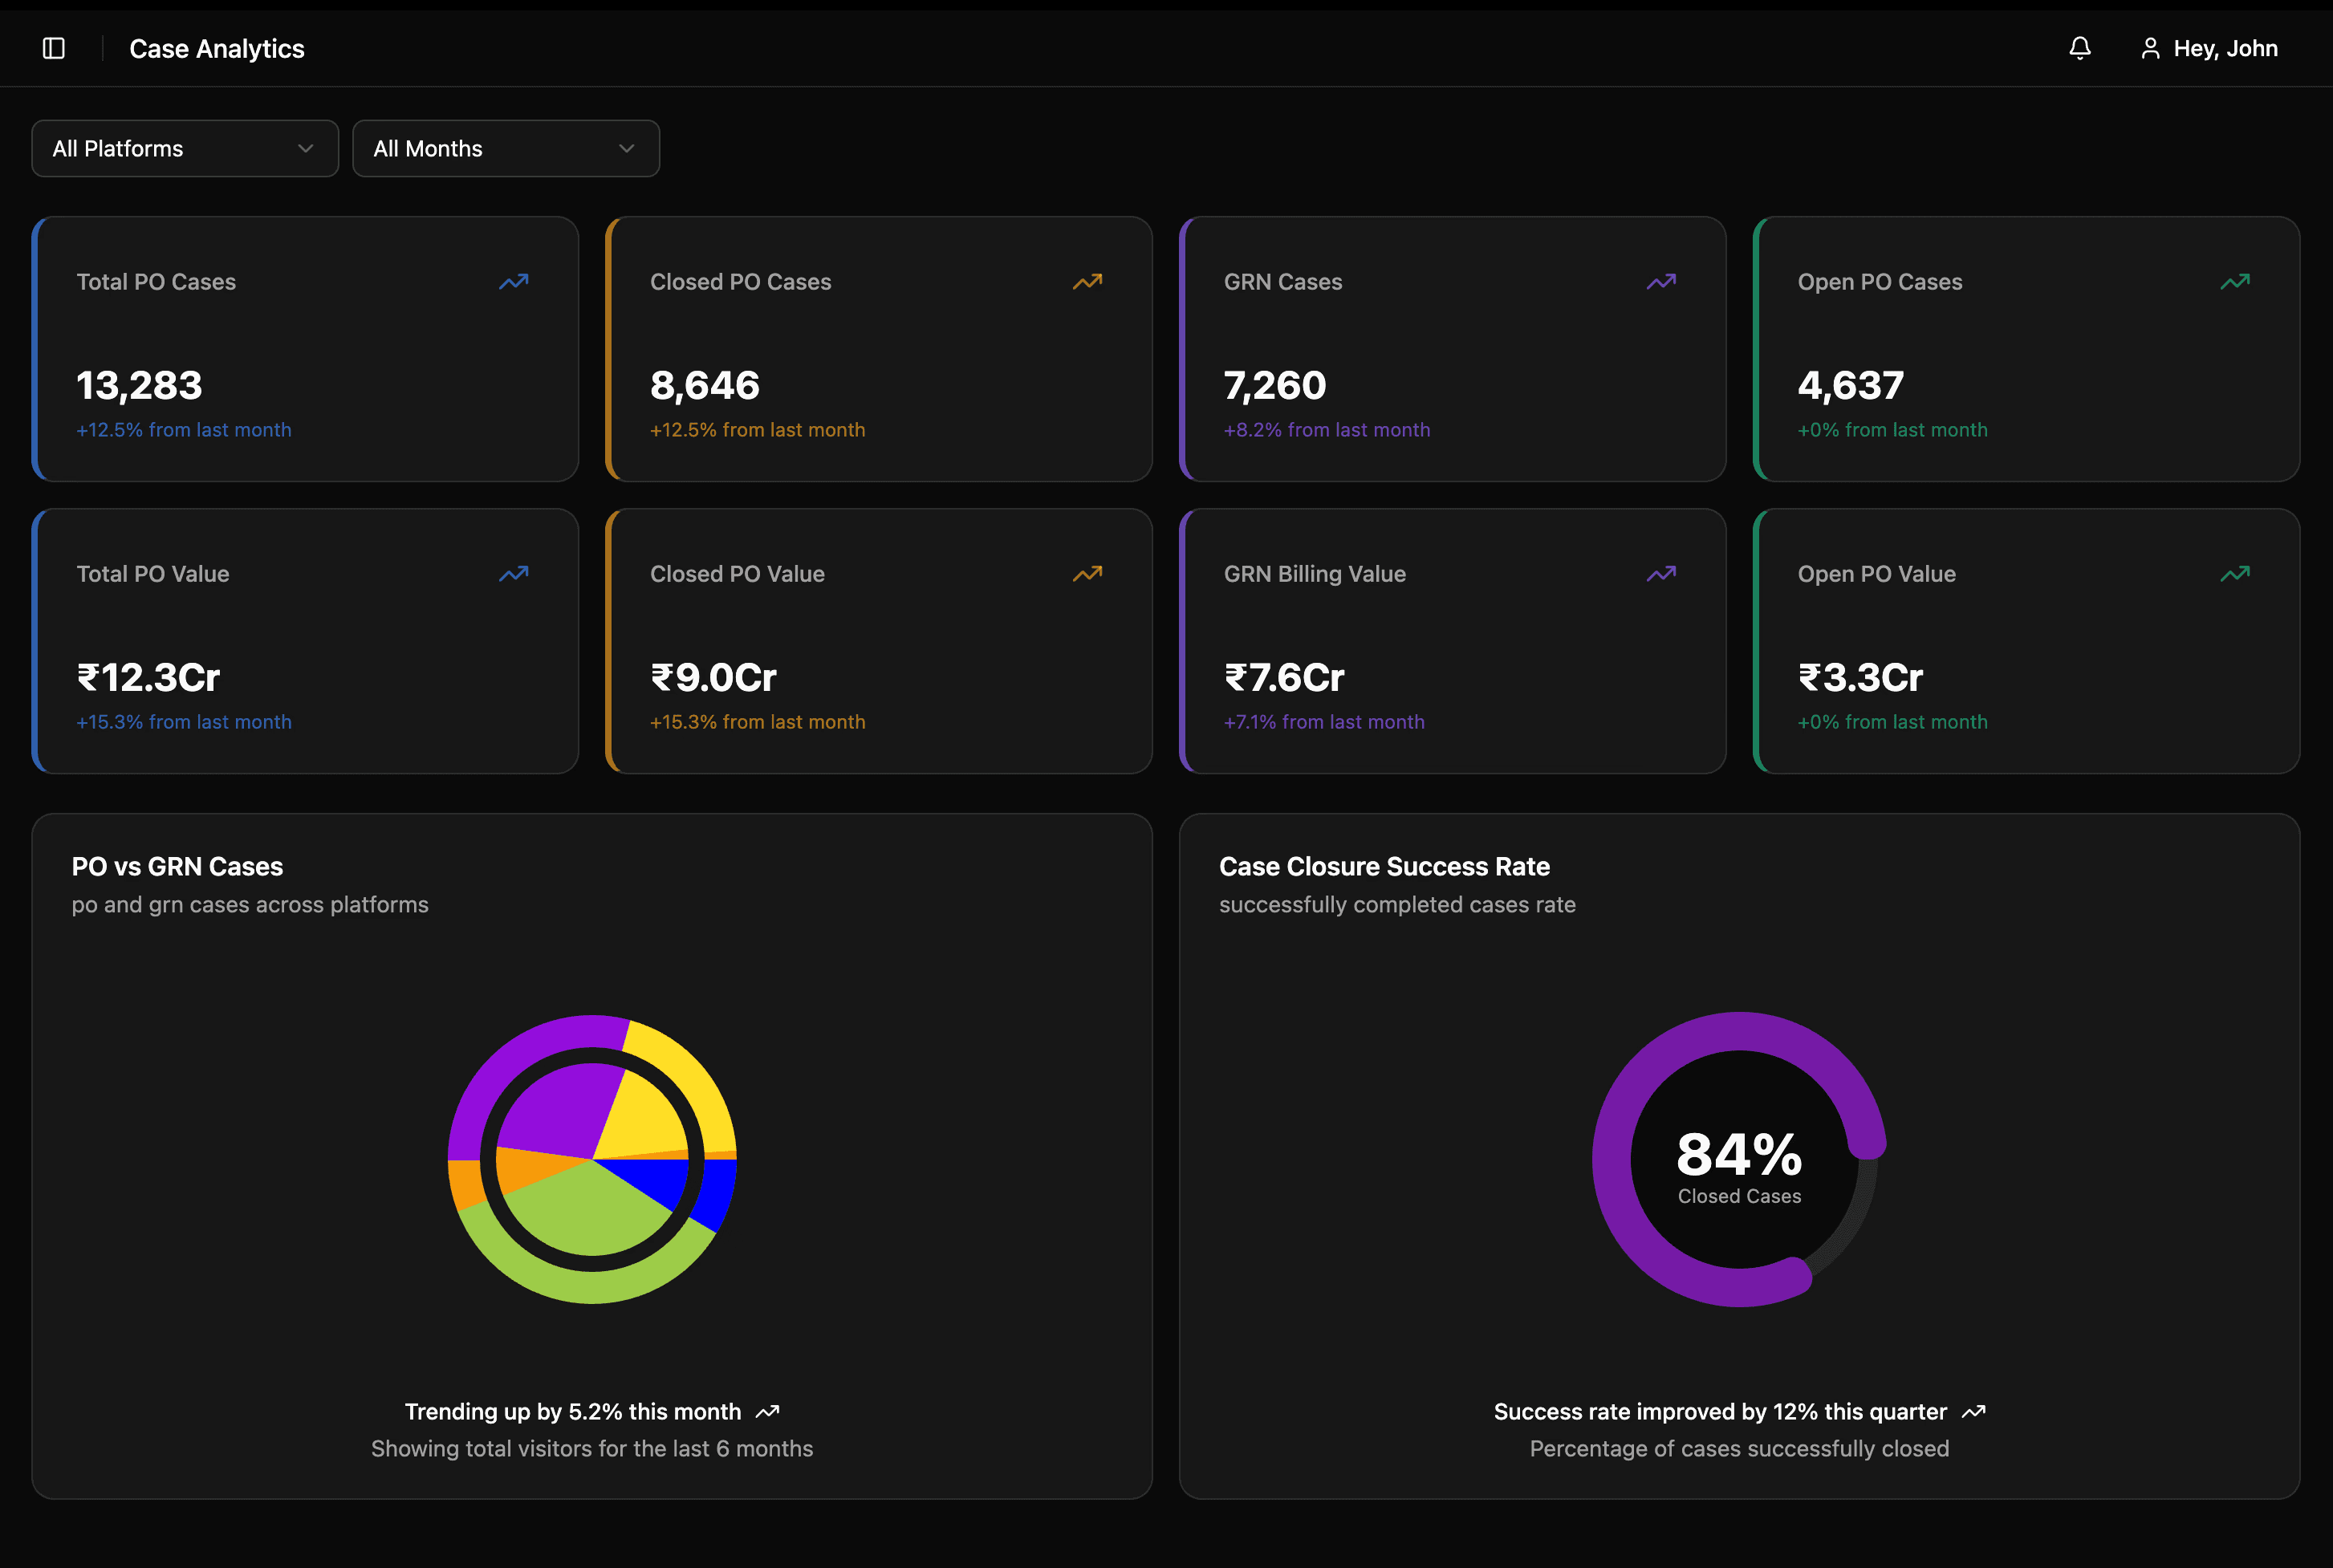Click trend icon on Open PO Value card
The image size is (2333, 1568).
click(x=2235, y=574)
